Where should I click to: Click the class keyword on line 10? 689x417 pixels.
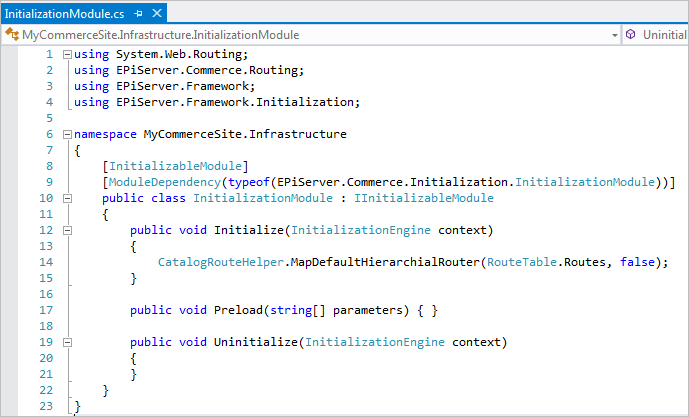168,198
